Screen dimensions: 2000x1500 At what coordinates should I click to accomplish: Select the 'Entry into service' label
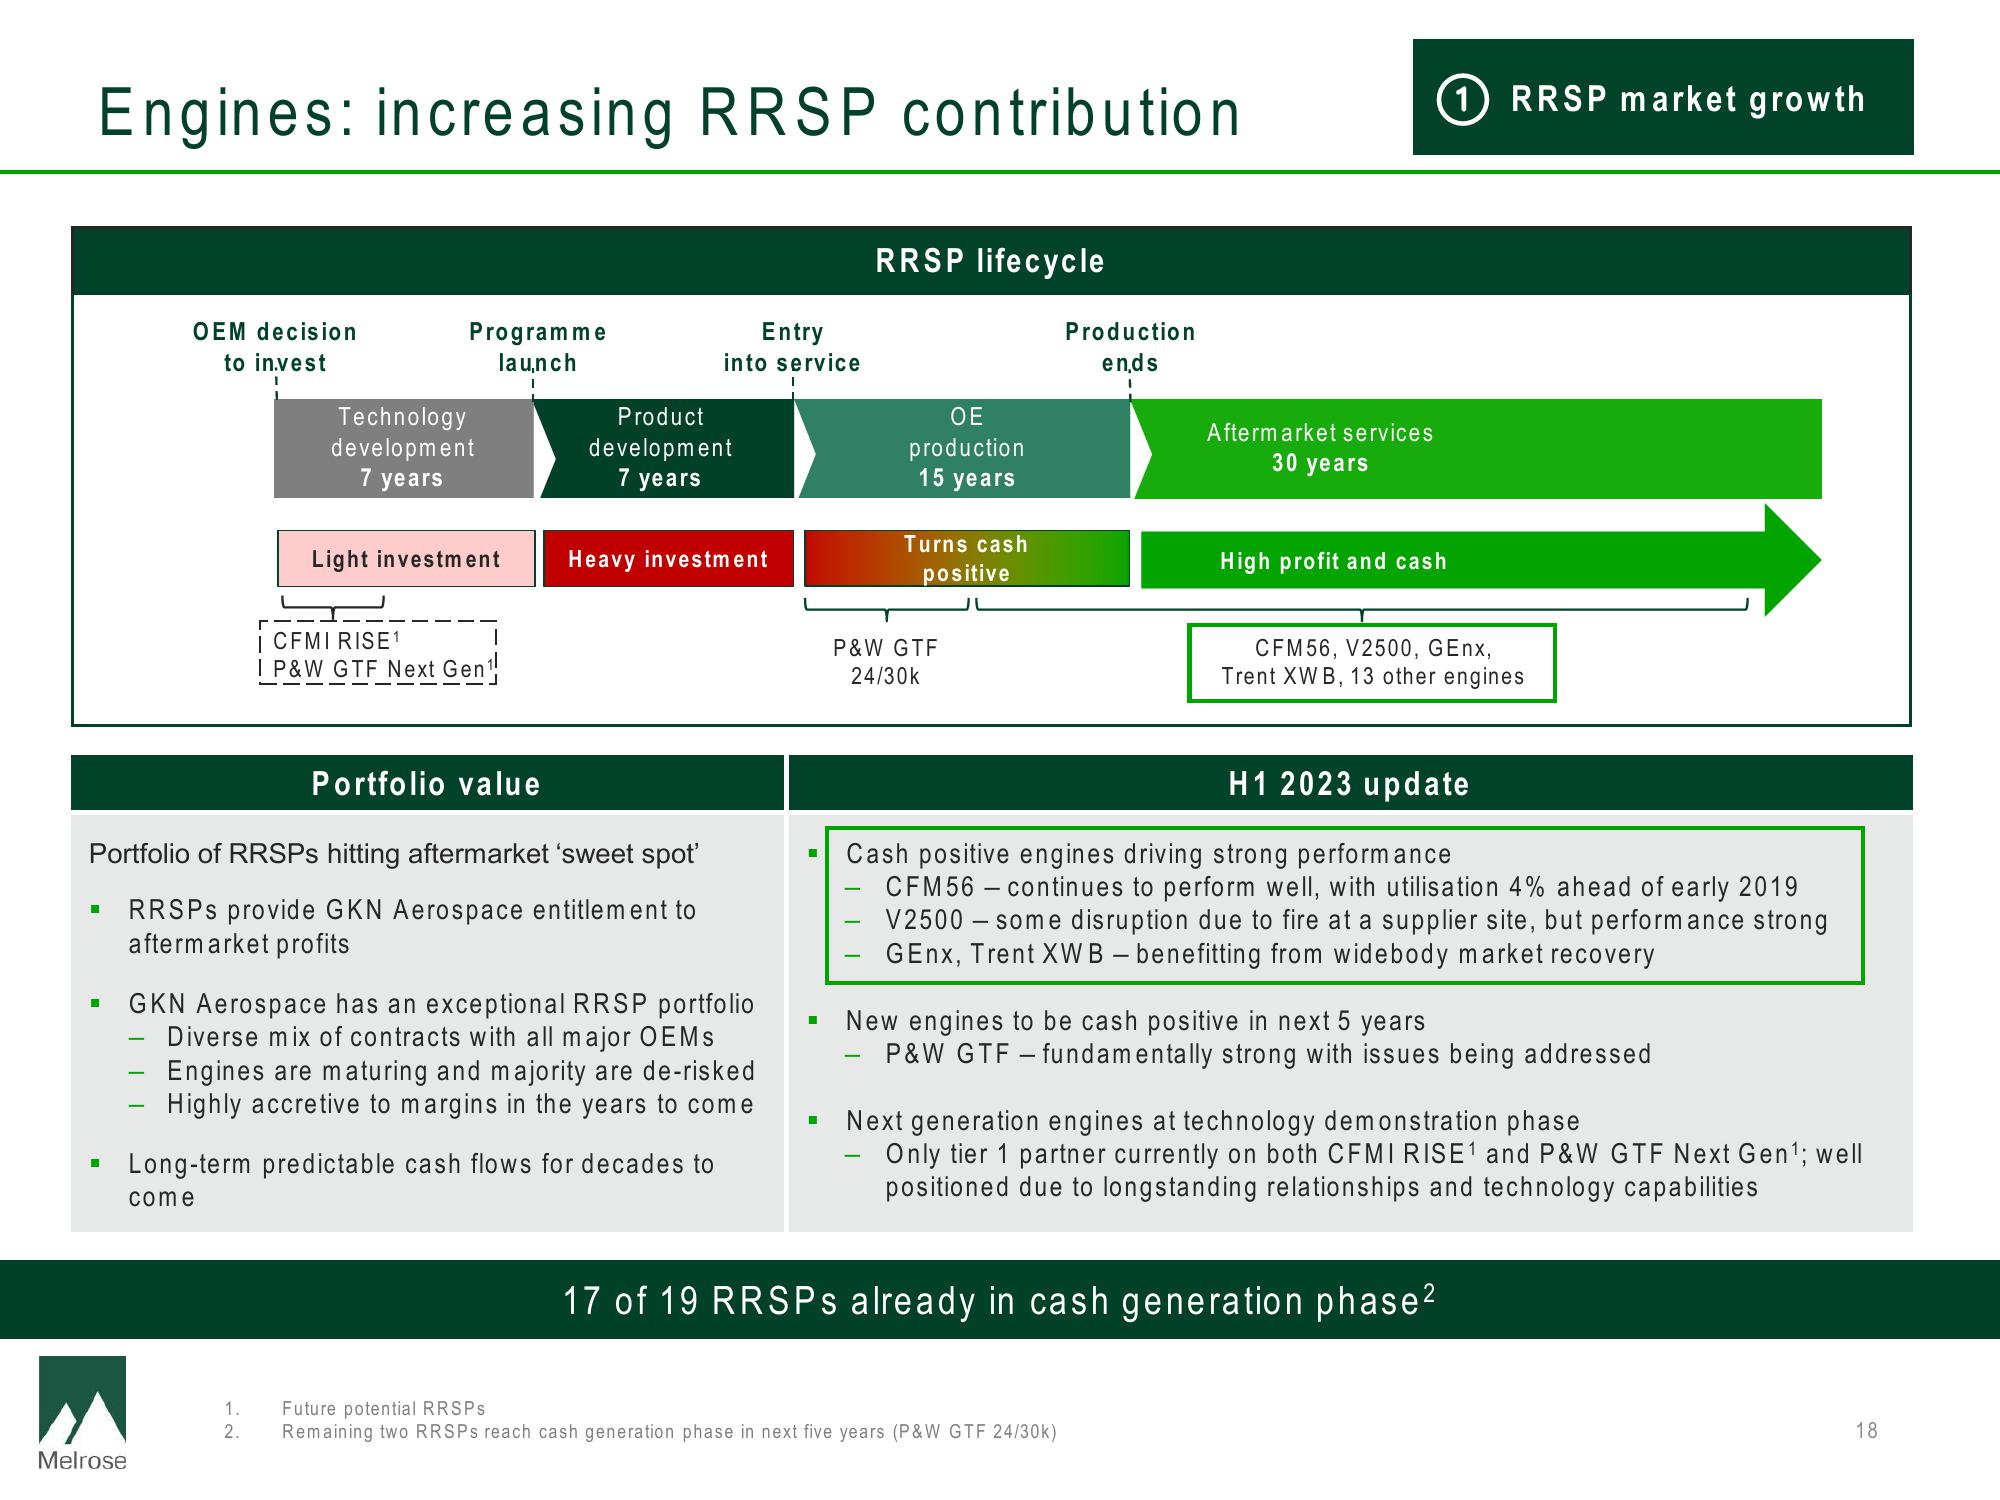792,347
